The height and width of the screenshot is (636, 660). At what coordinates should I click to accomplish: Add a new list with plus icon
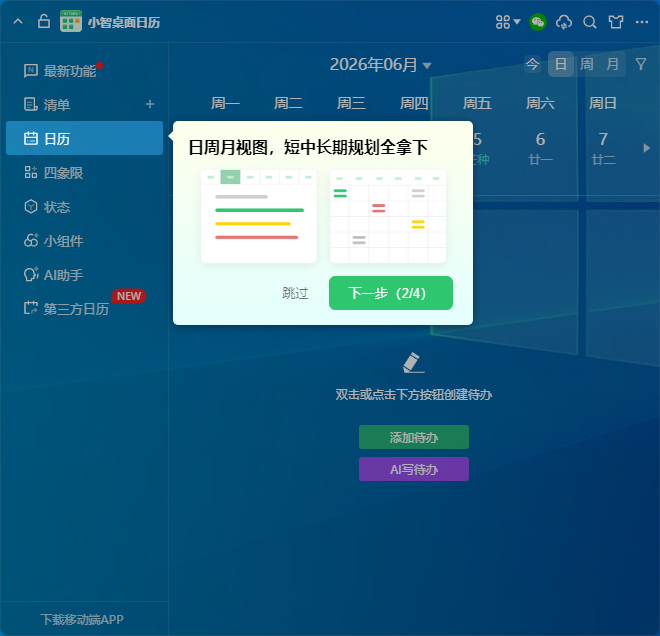click(x=150, y=104)
